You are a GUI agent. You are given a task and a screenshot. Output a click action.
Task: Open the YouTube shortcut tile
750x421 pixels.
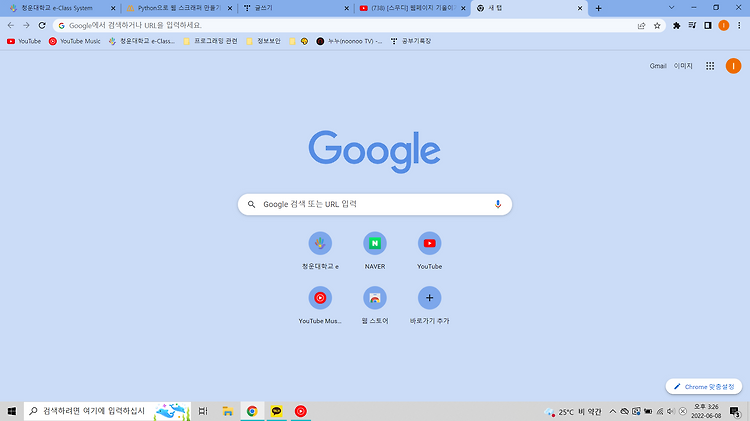click(x=430, y=251)
